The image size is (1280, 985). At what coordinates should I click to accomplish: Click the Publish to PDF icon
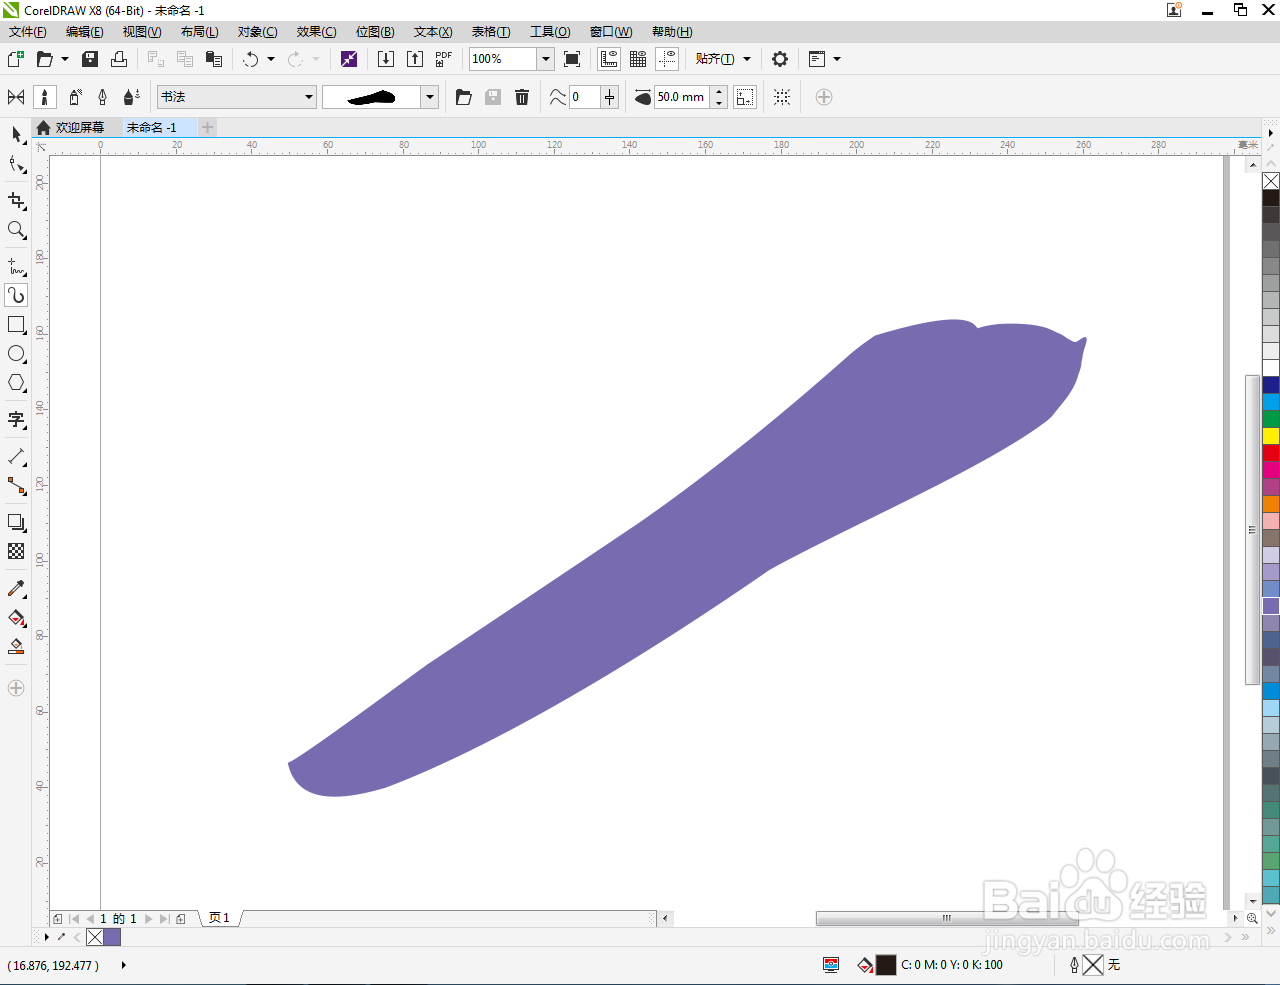pyautogui.click(x=444, y=59)
